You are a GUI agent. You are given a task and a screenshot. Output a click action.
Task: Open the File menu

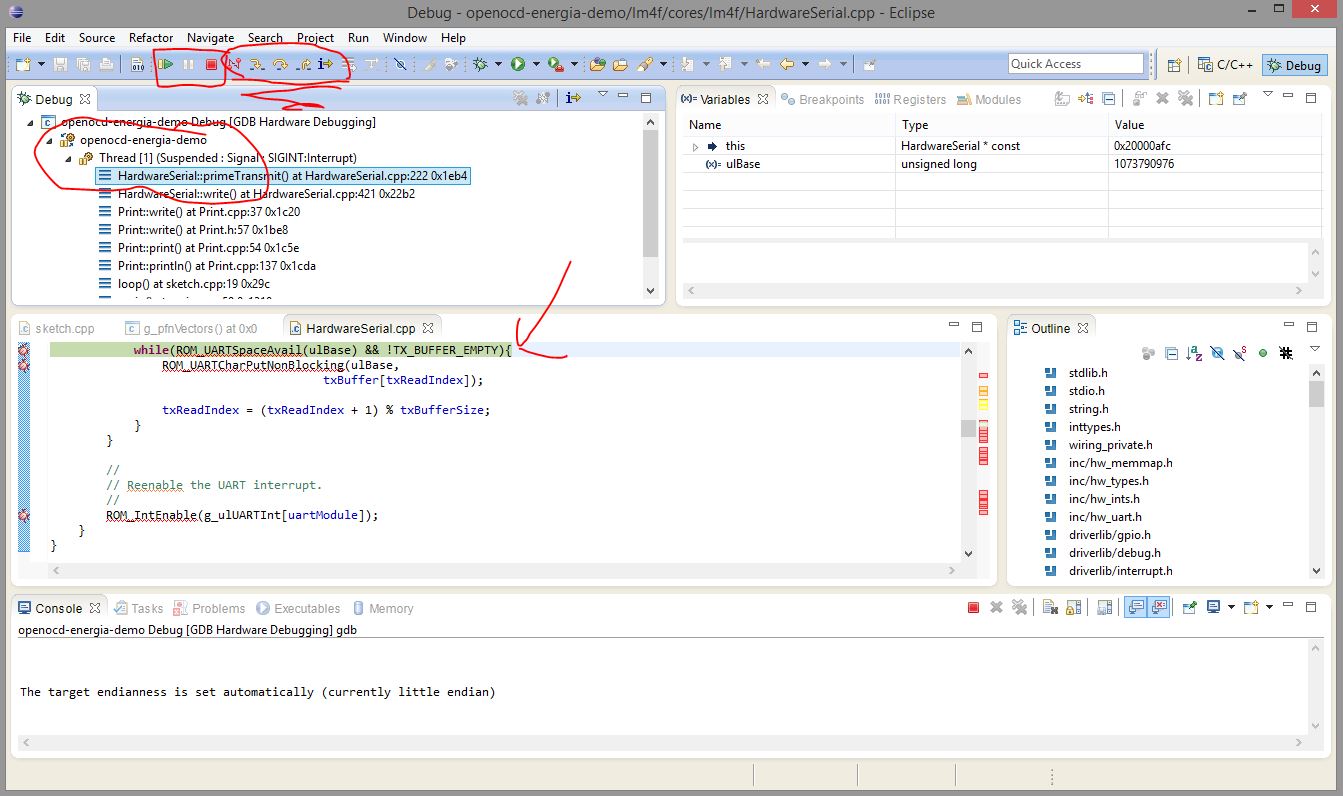22,38
